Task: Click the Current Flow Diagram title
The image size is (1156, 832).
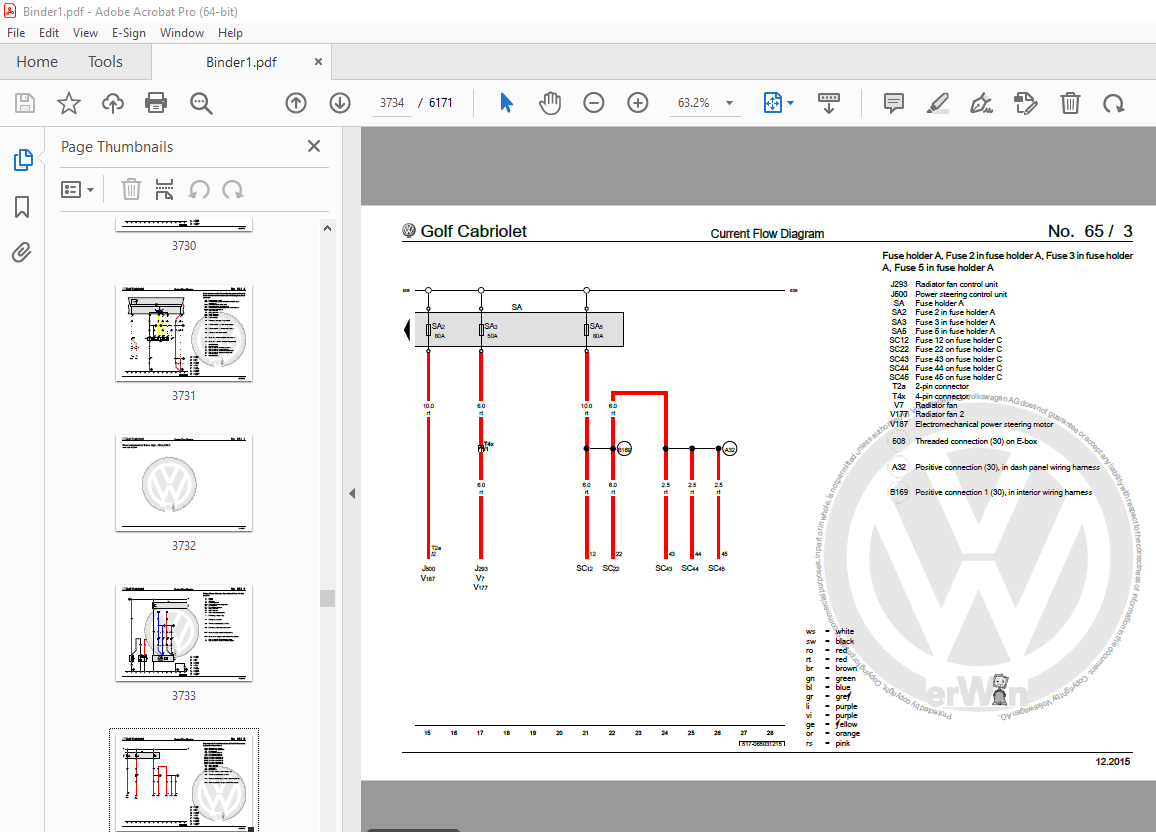Action: (x=767, y=234)
